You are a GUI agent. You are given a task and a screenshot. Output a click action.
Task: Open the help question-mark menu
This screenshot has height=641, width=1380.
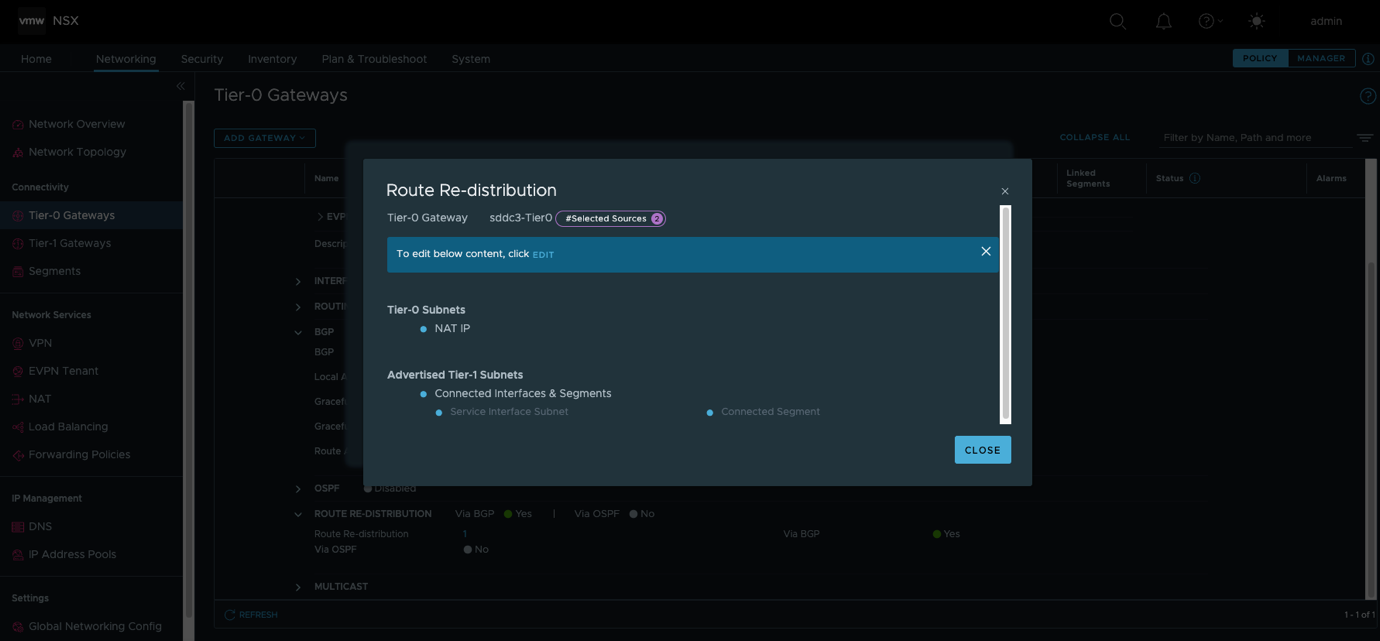click(1210, 21)
